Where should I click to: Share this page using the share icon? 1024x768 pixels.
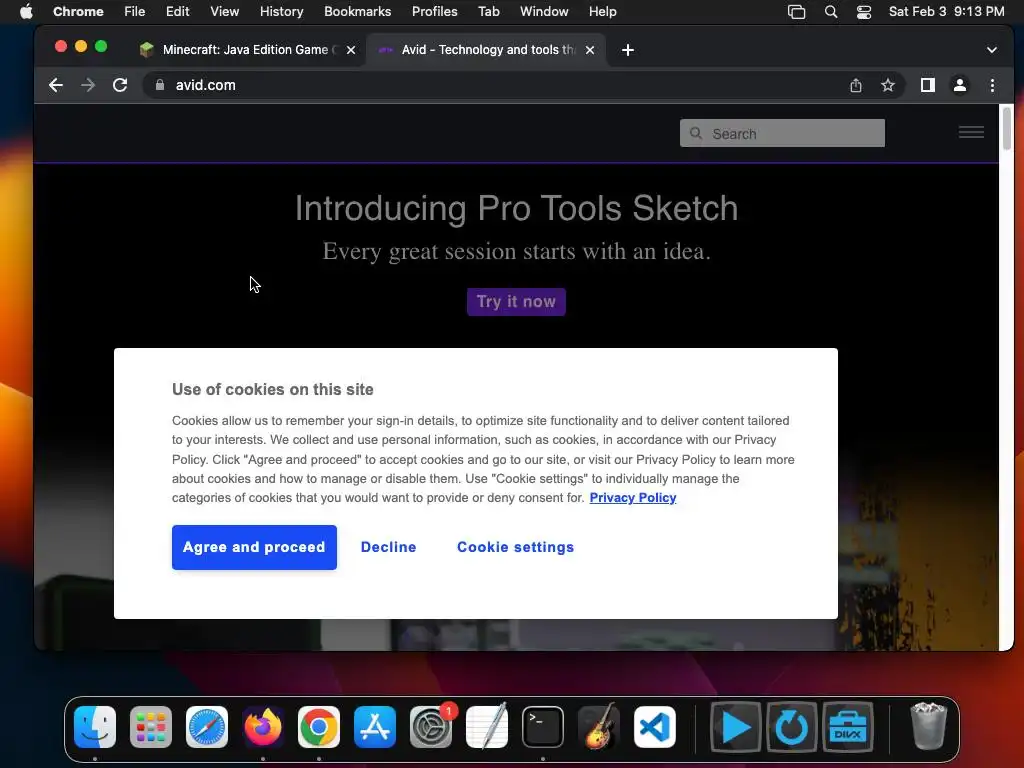[x=856, y=85]
